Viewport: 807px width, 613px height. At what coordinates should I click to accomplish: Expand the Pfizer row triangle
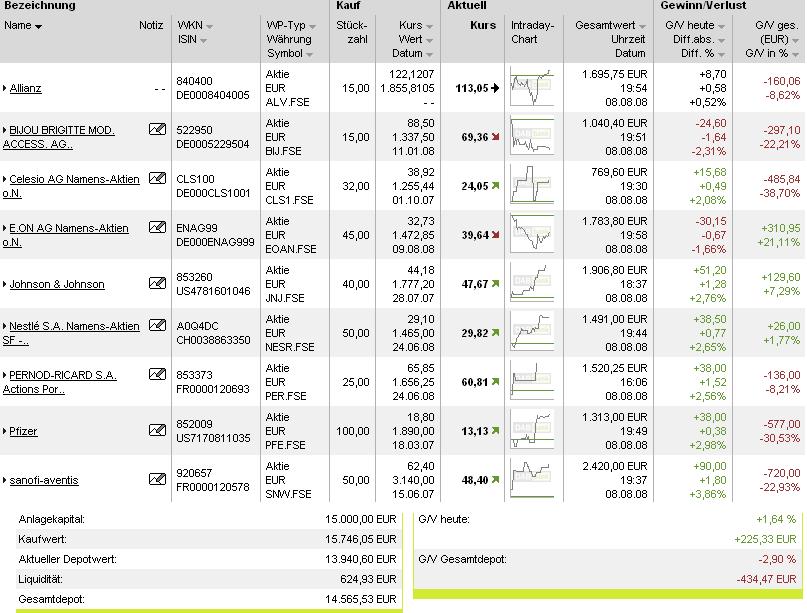coord(5,431)
